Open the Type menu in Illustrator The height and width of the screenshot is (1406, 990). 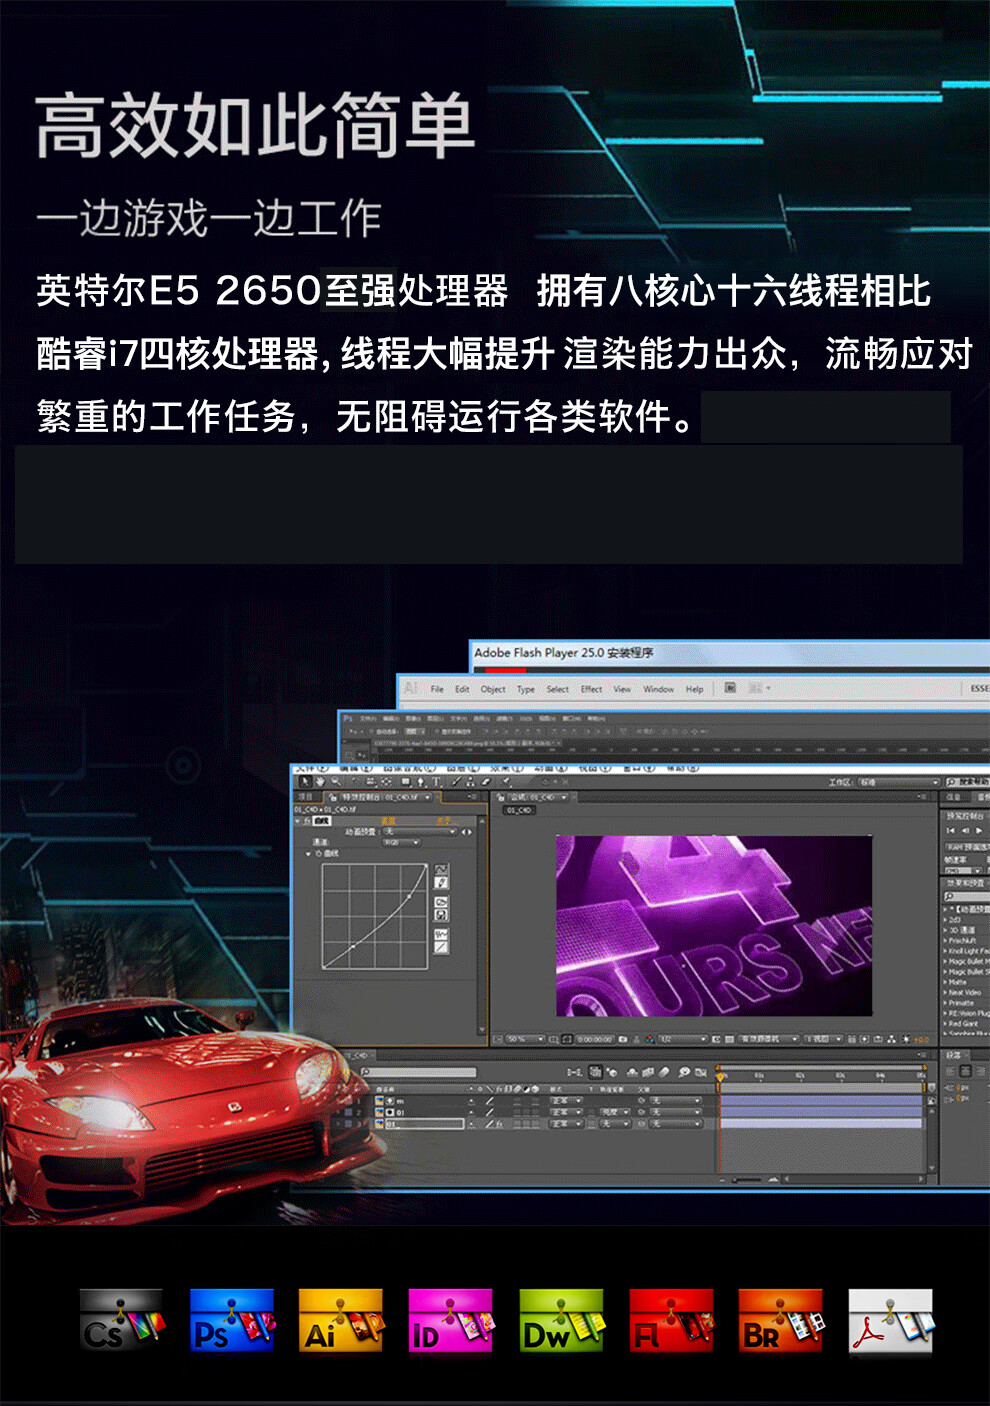click(526, 689)
